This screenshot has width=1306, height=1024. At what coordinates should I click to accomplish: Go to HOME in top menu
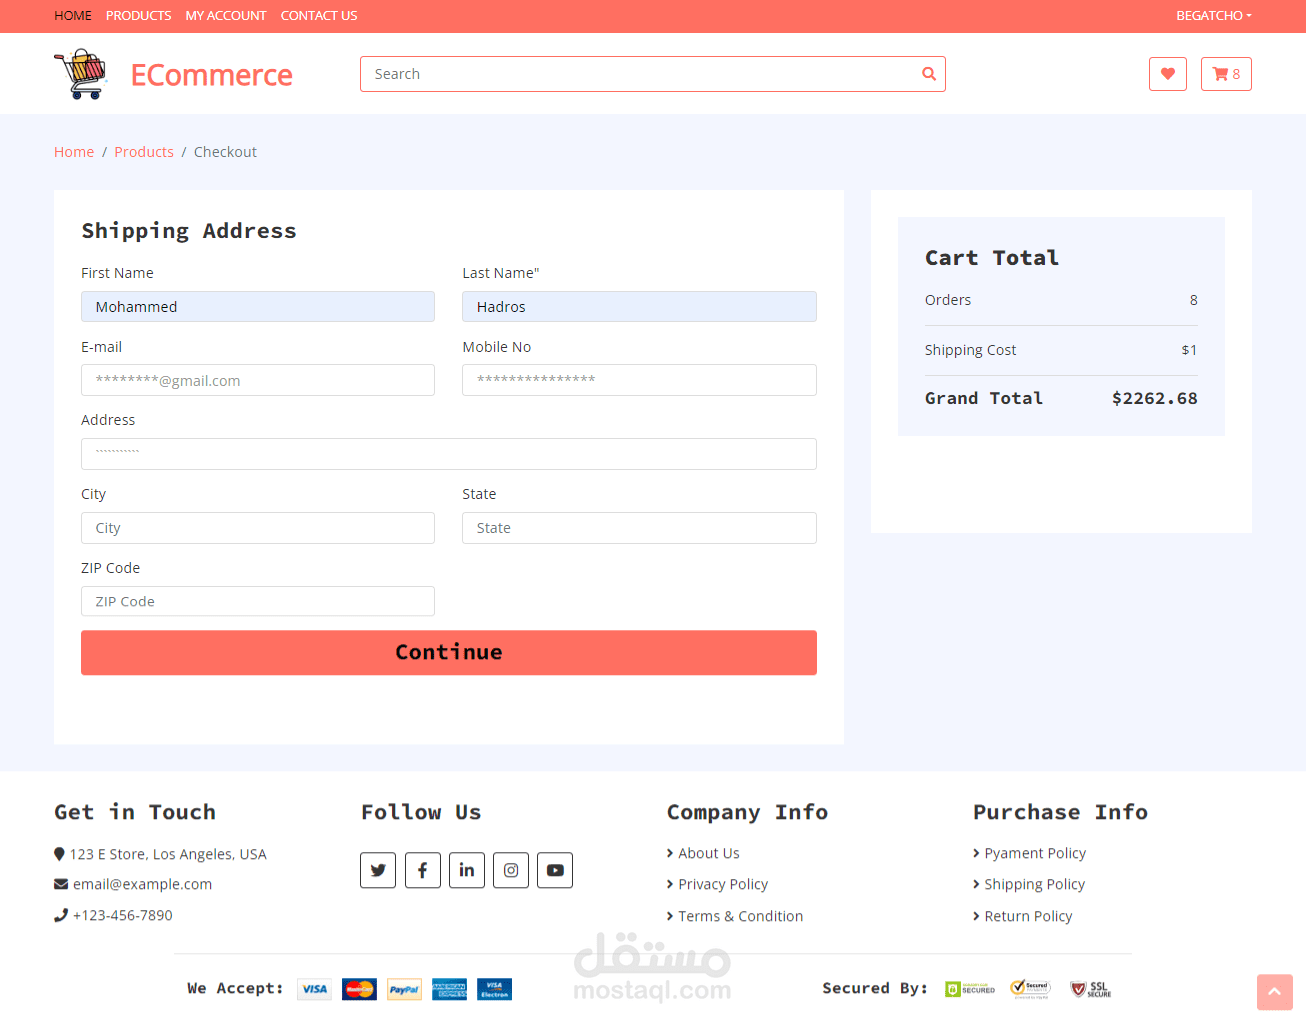pyautogui.click(x=73, y=16)
